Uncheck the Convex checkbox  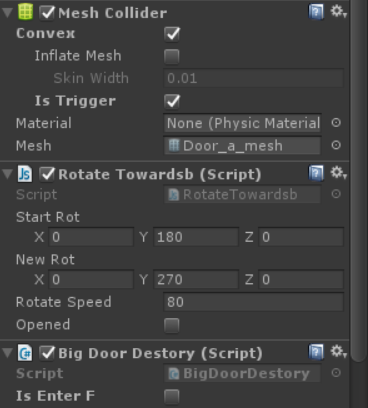point(172,34)
